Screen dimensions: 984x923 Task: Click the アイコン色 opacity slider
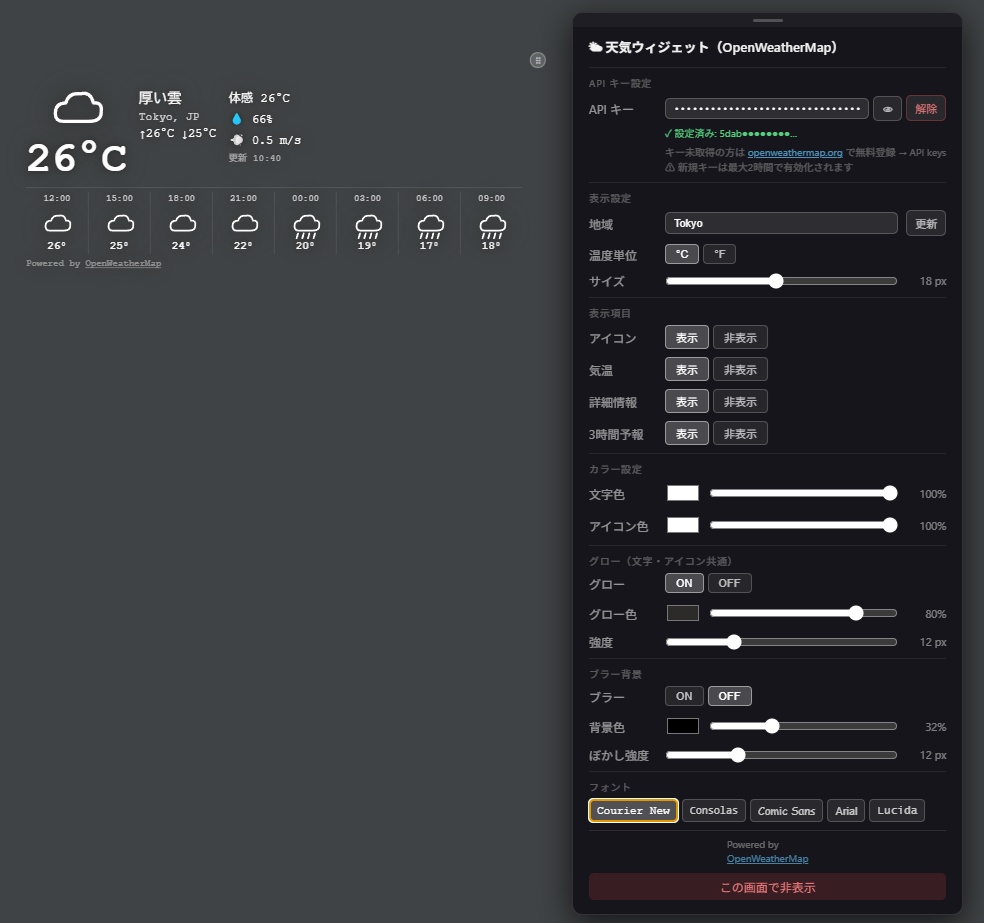pyautogui.click(x=803, y=525)
